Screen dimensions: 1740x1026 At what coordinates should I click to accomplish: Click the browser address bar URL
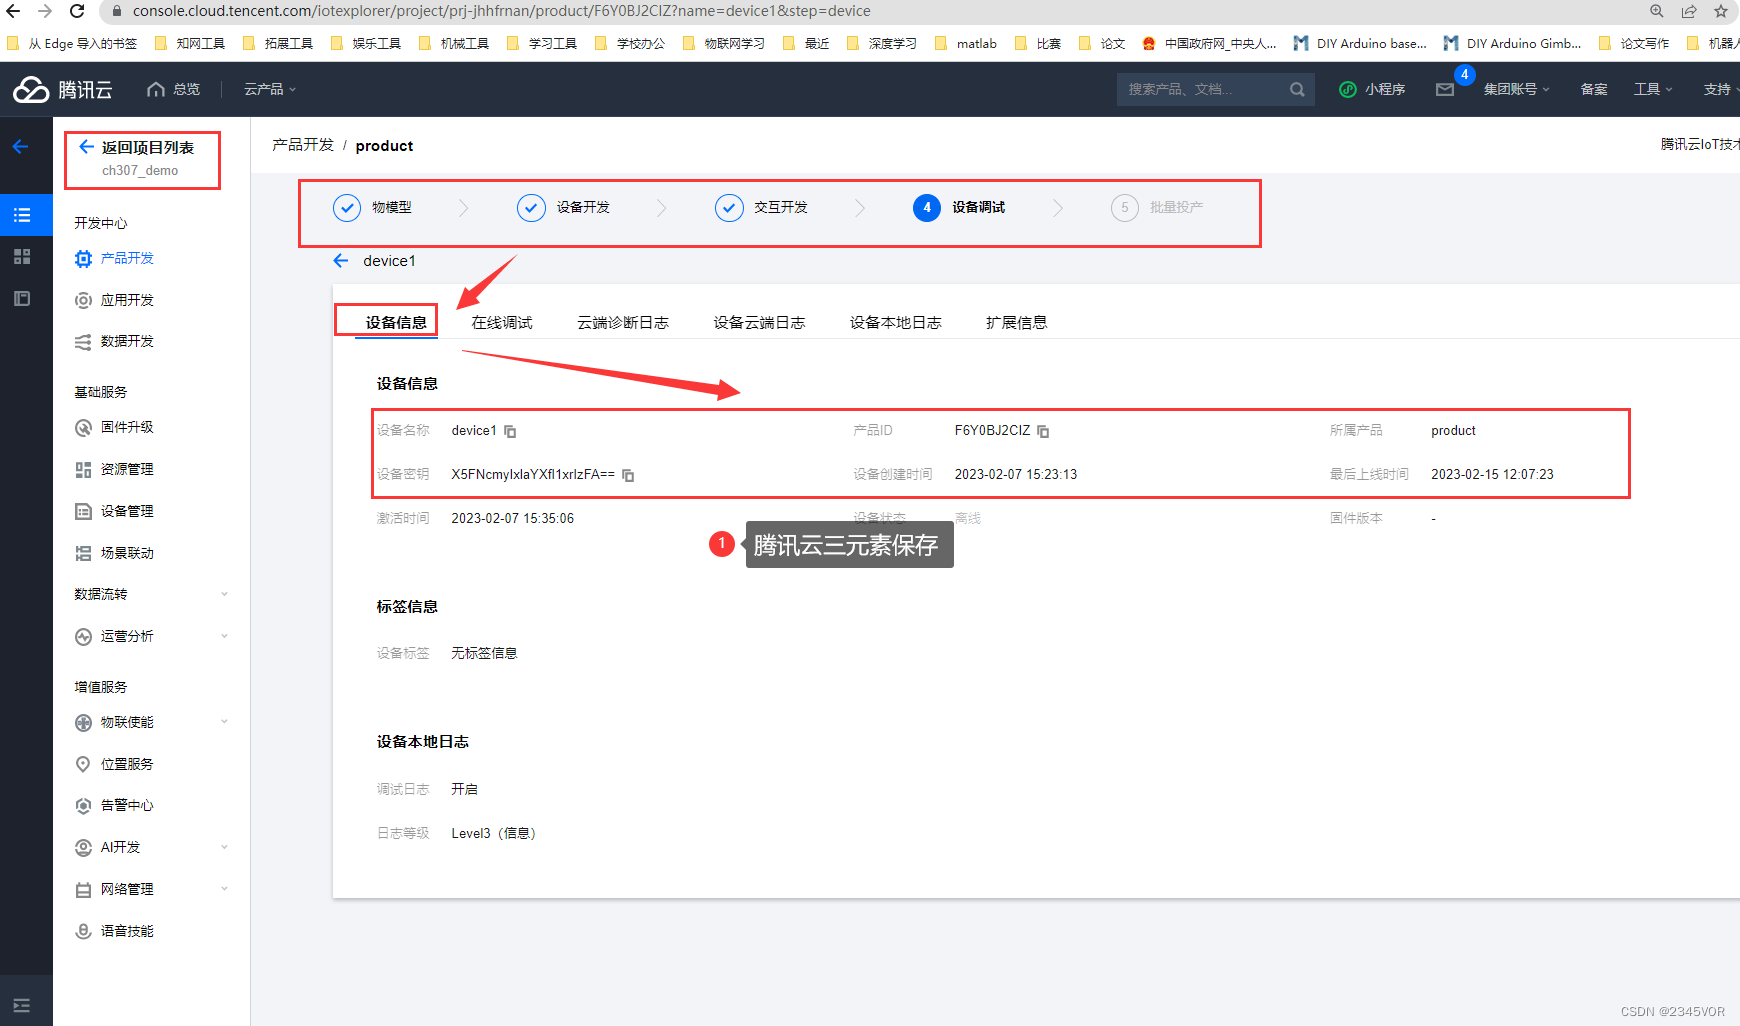pyautogui.click(x=501, y=11)
